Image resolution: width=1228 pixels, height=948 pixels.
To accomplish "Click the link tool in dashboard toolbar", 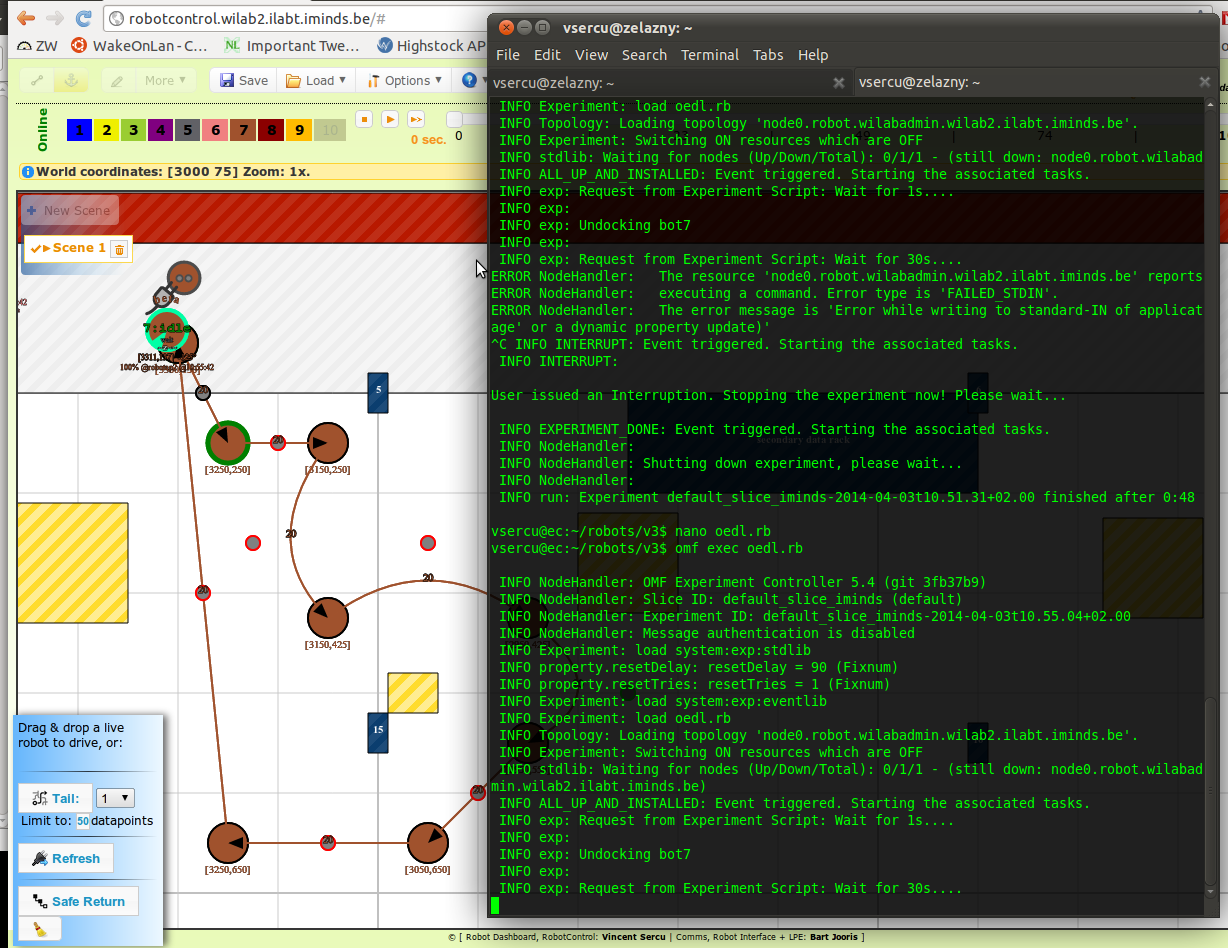I will (38, 81).
